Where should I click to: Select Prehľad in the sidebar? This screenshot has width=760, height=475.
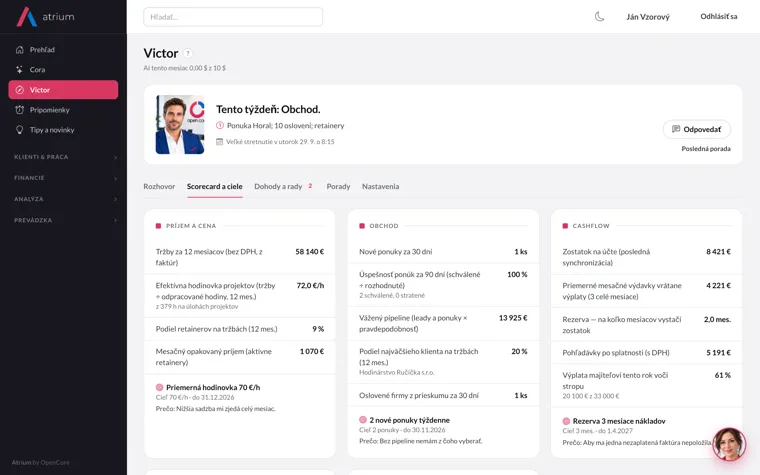63,49
